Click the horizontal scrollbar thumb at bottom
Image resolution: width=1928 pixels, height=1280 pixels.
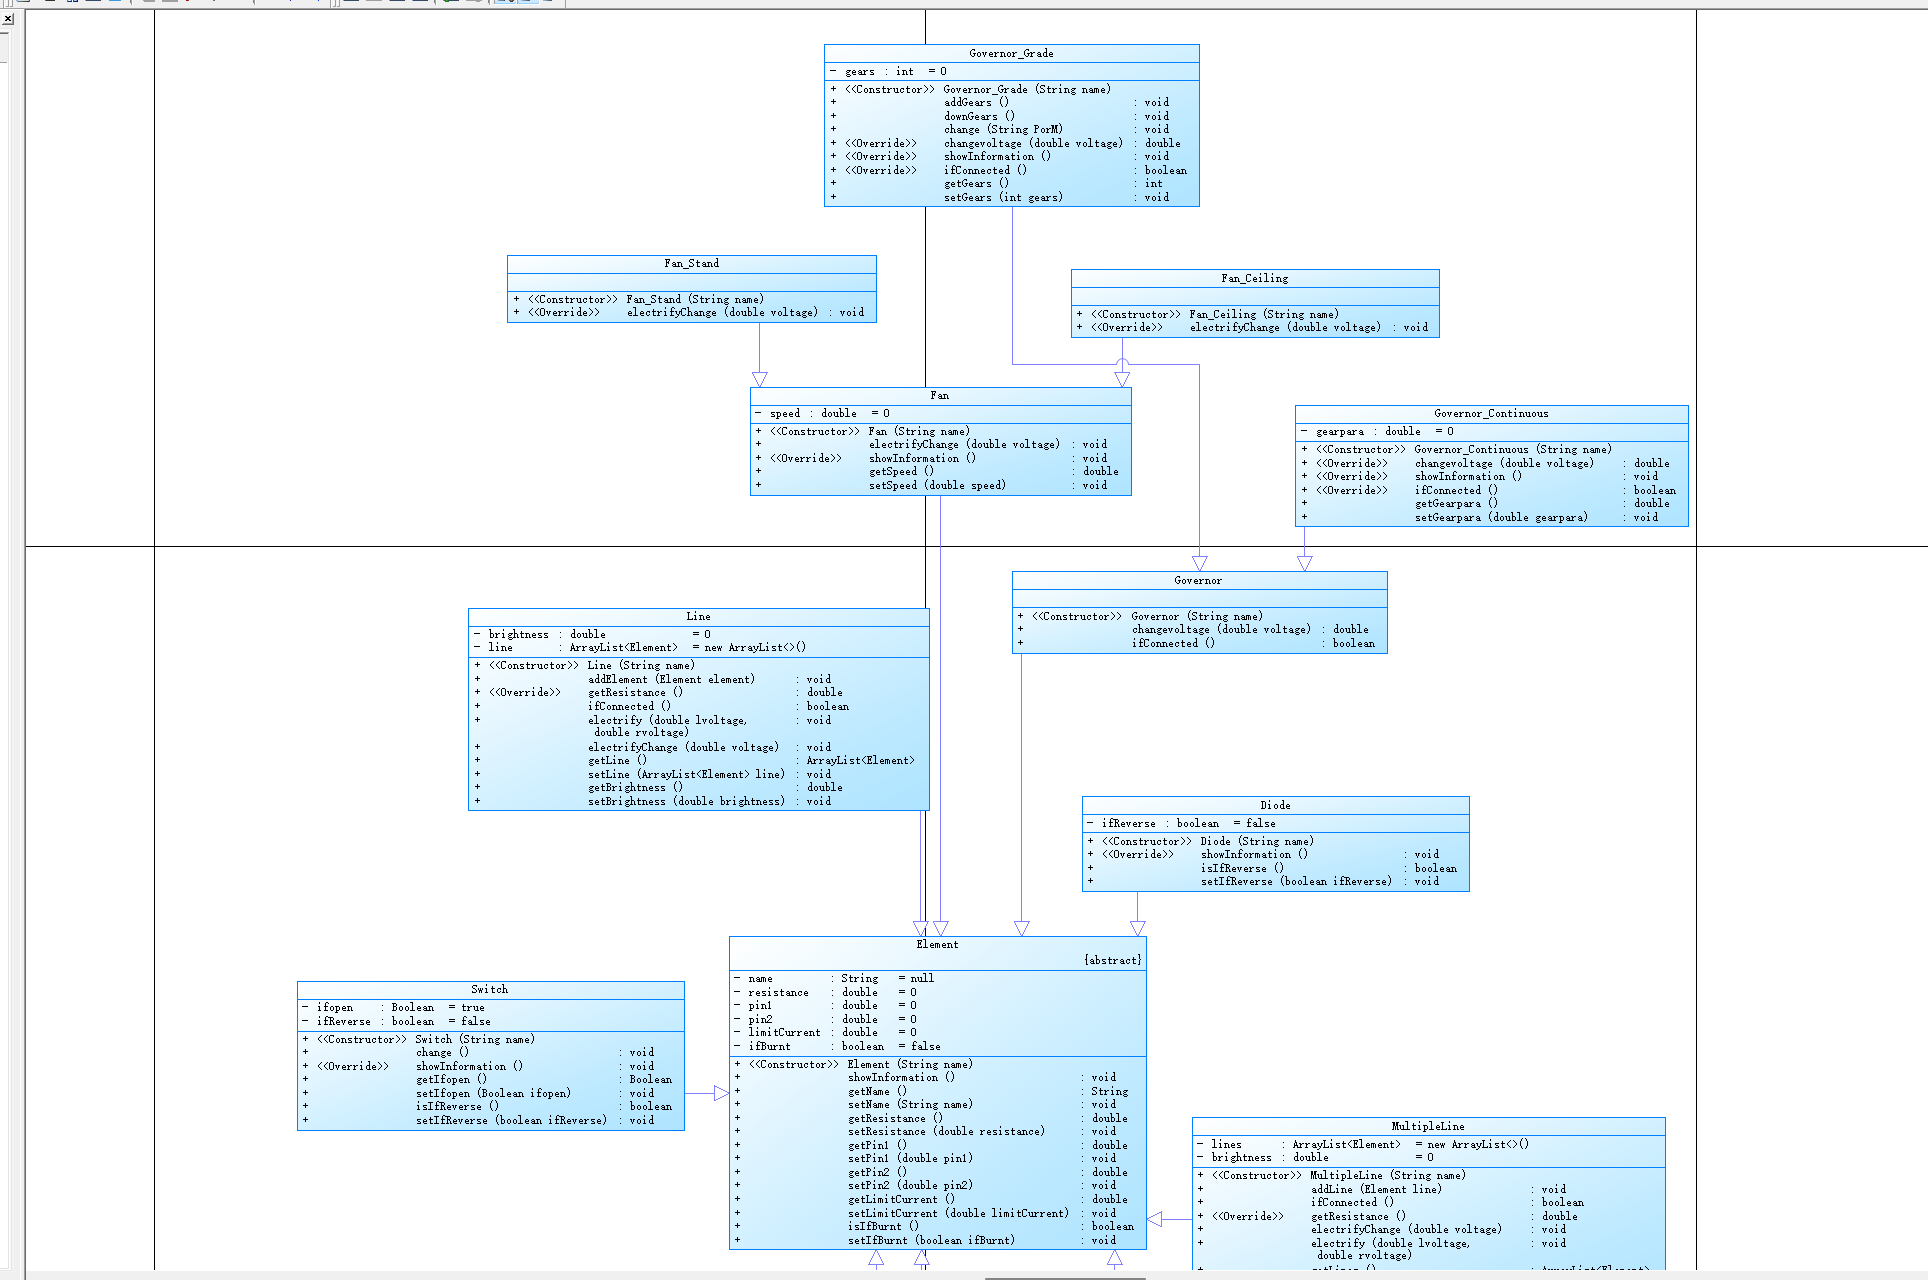pyautogui.click(x=1065, y=1277)
